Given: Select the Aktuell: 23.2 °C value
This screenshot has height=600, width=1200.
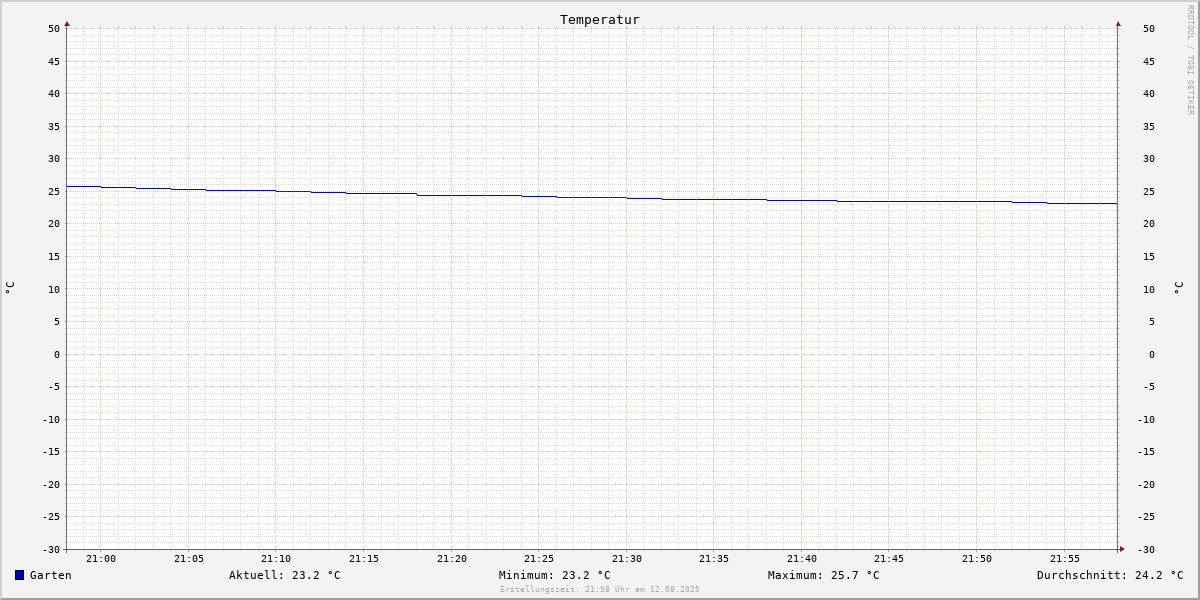Looking at the screenshot, I should pos(285,575).
